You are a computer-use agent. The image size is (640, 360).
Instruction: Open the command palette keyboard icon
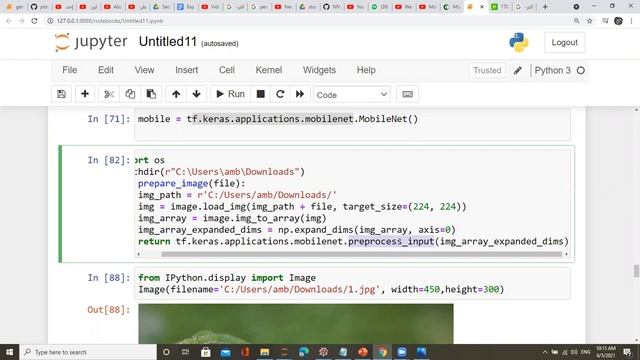click(x=407, y=94)
